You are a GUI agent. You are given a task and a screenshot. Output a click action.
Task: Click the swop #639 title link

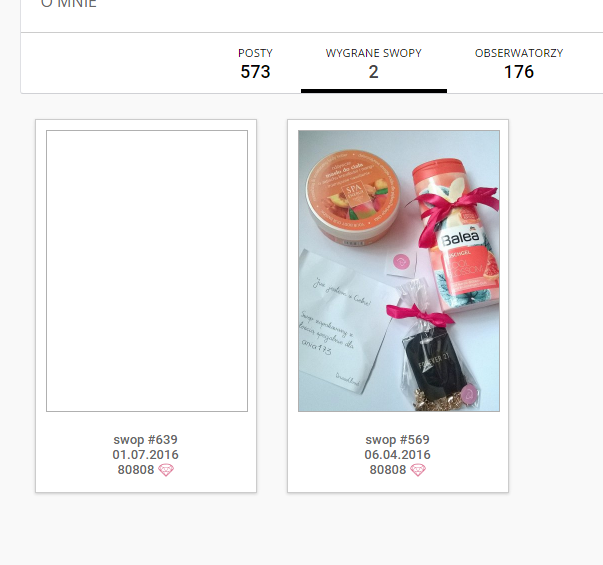click(x=145, y=439)
